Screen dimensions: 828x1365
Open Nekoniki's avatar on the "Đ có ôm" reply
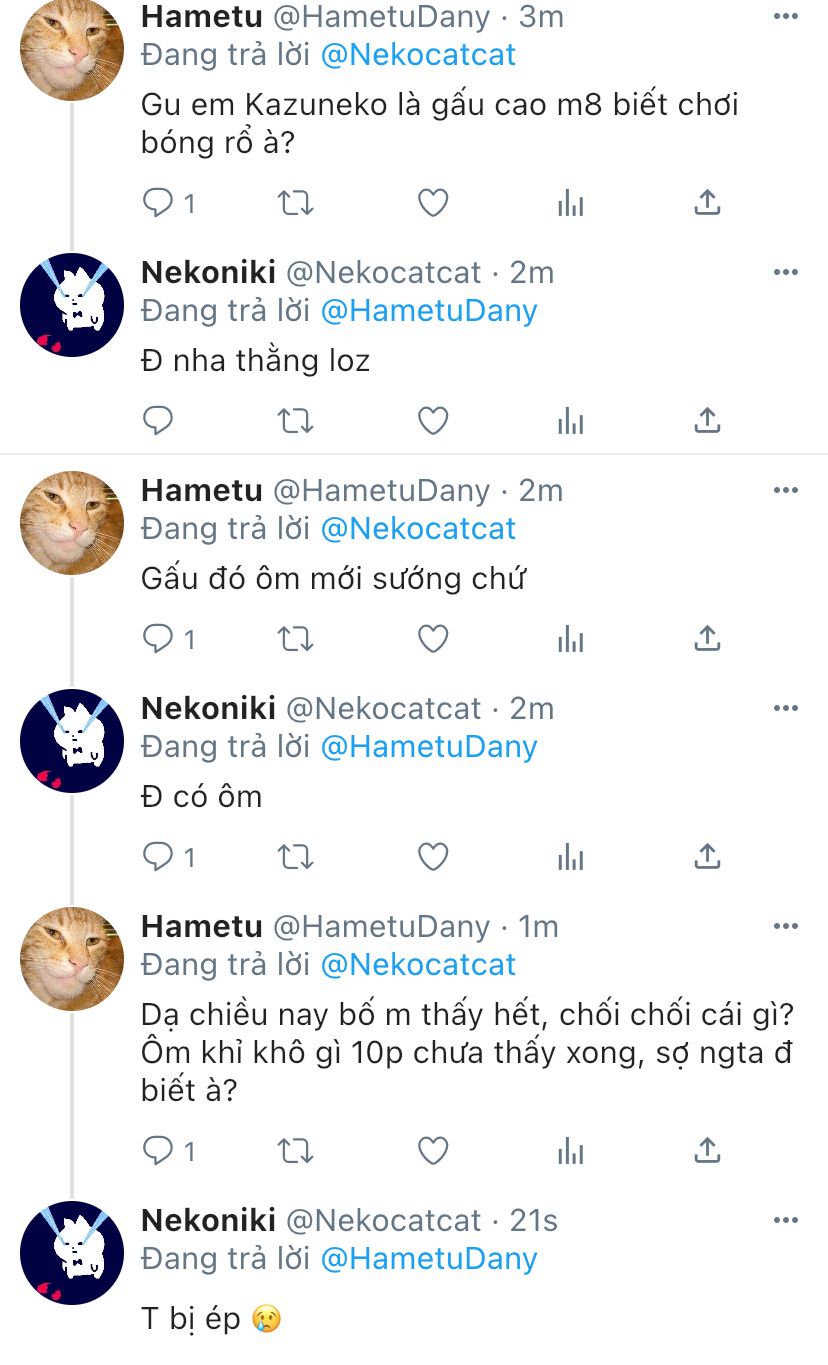click(72, 741)
